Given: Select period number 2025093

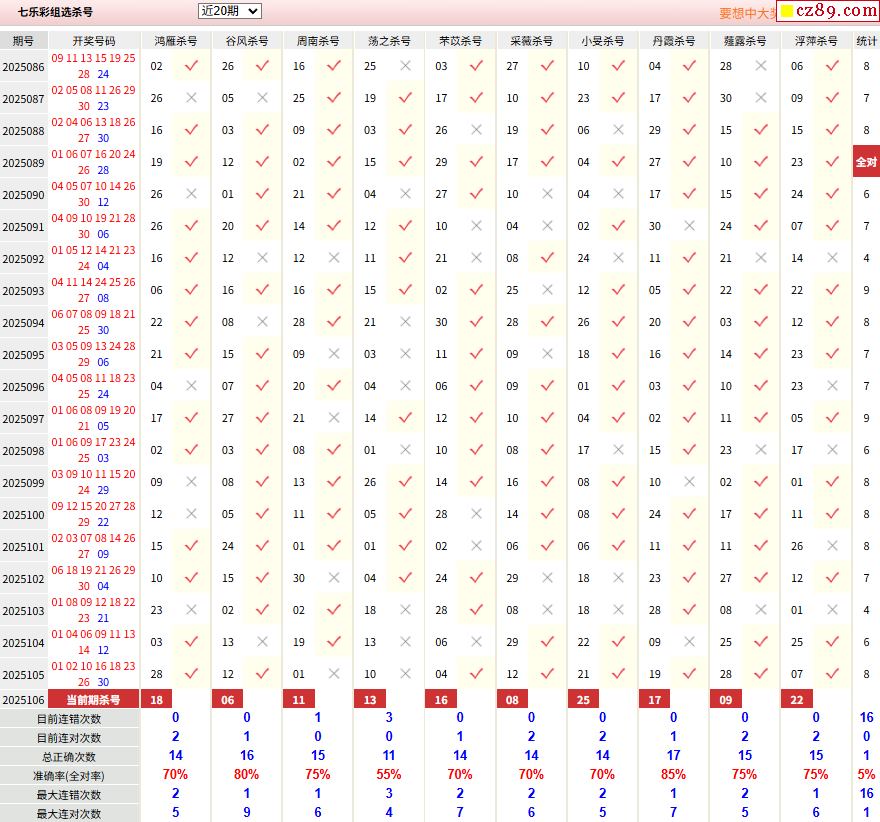Looking at the screenshot, I should [x=24, y=291].
